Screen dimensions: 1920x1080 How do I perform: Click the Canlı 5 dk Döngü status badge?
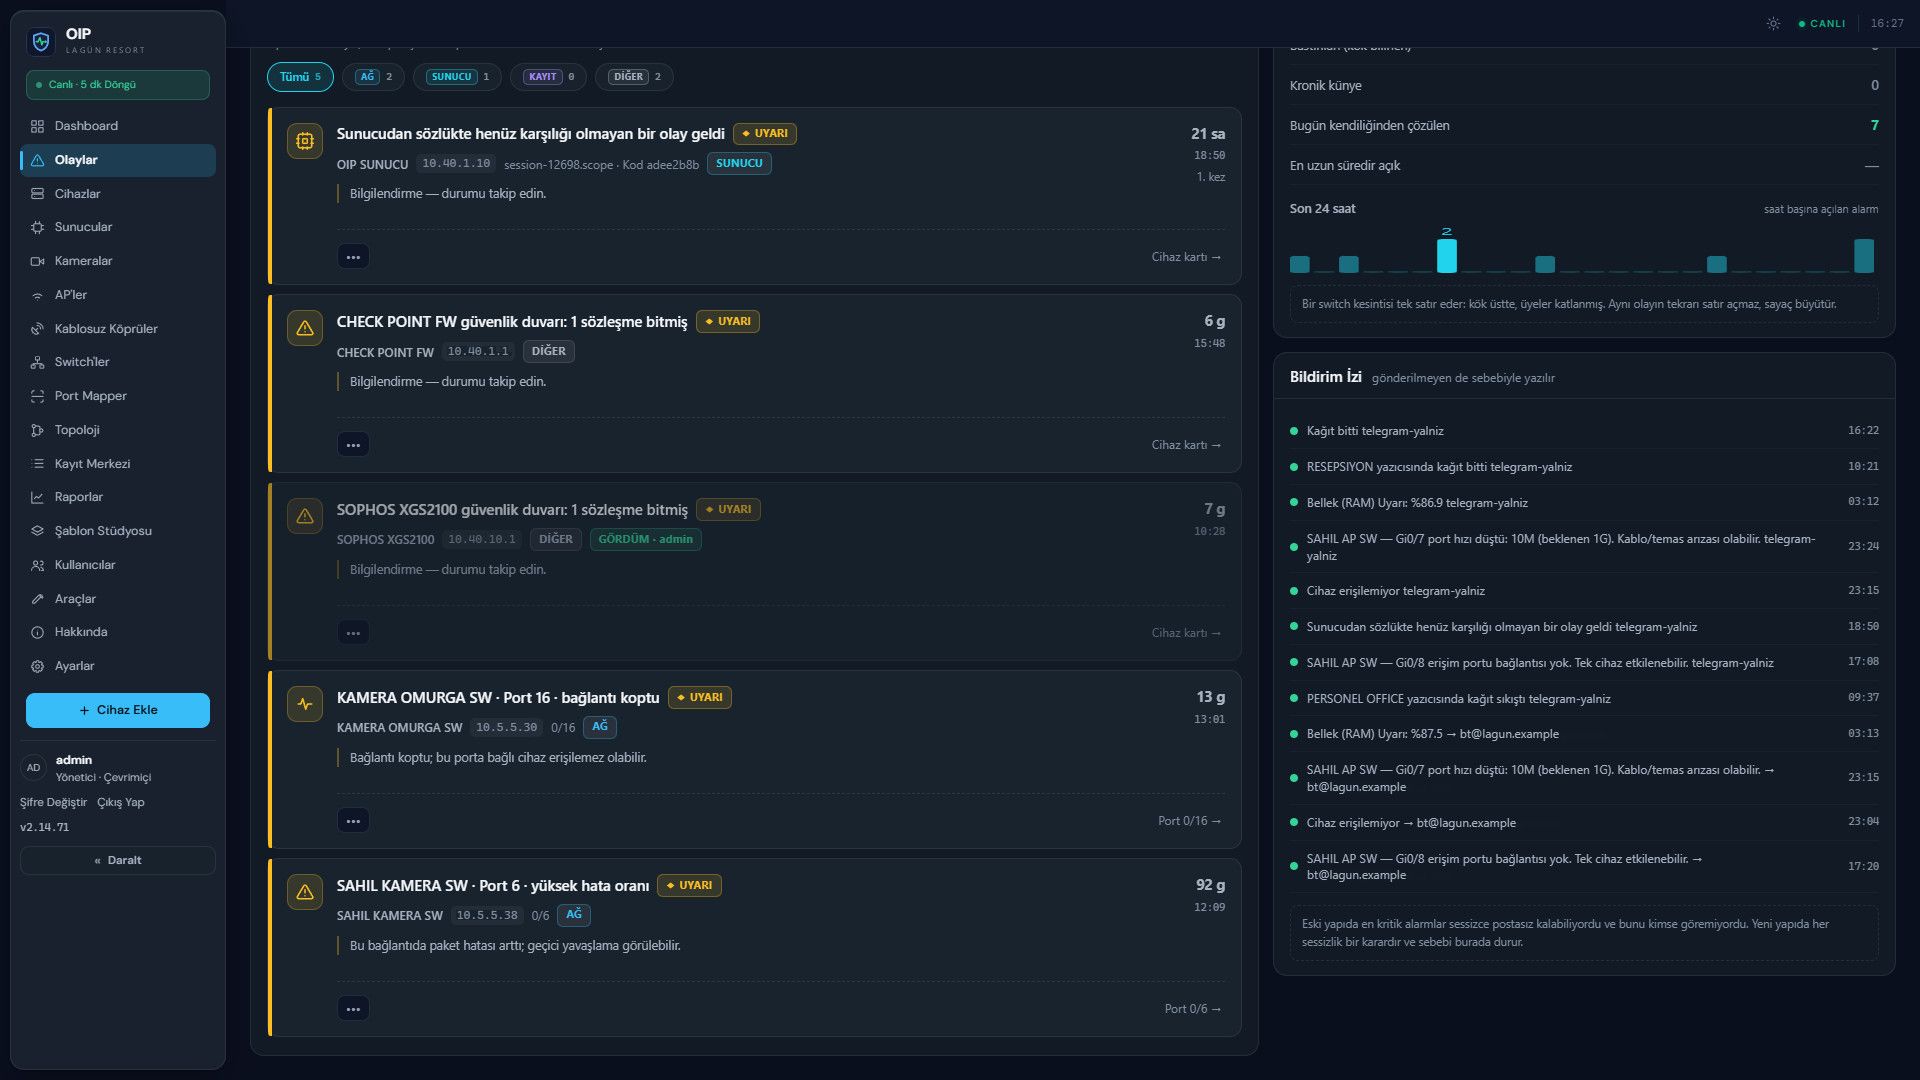118,85
